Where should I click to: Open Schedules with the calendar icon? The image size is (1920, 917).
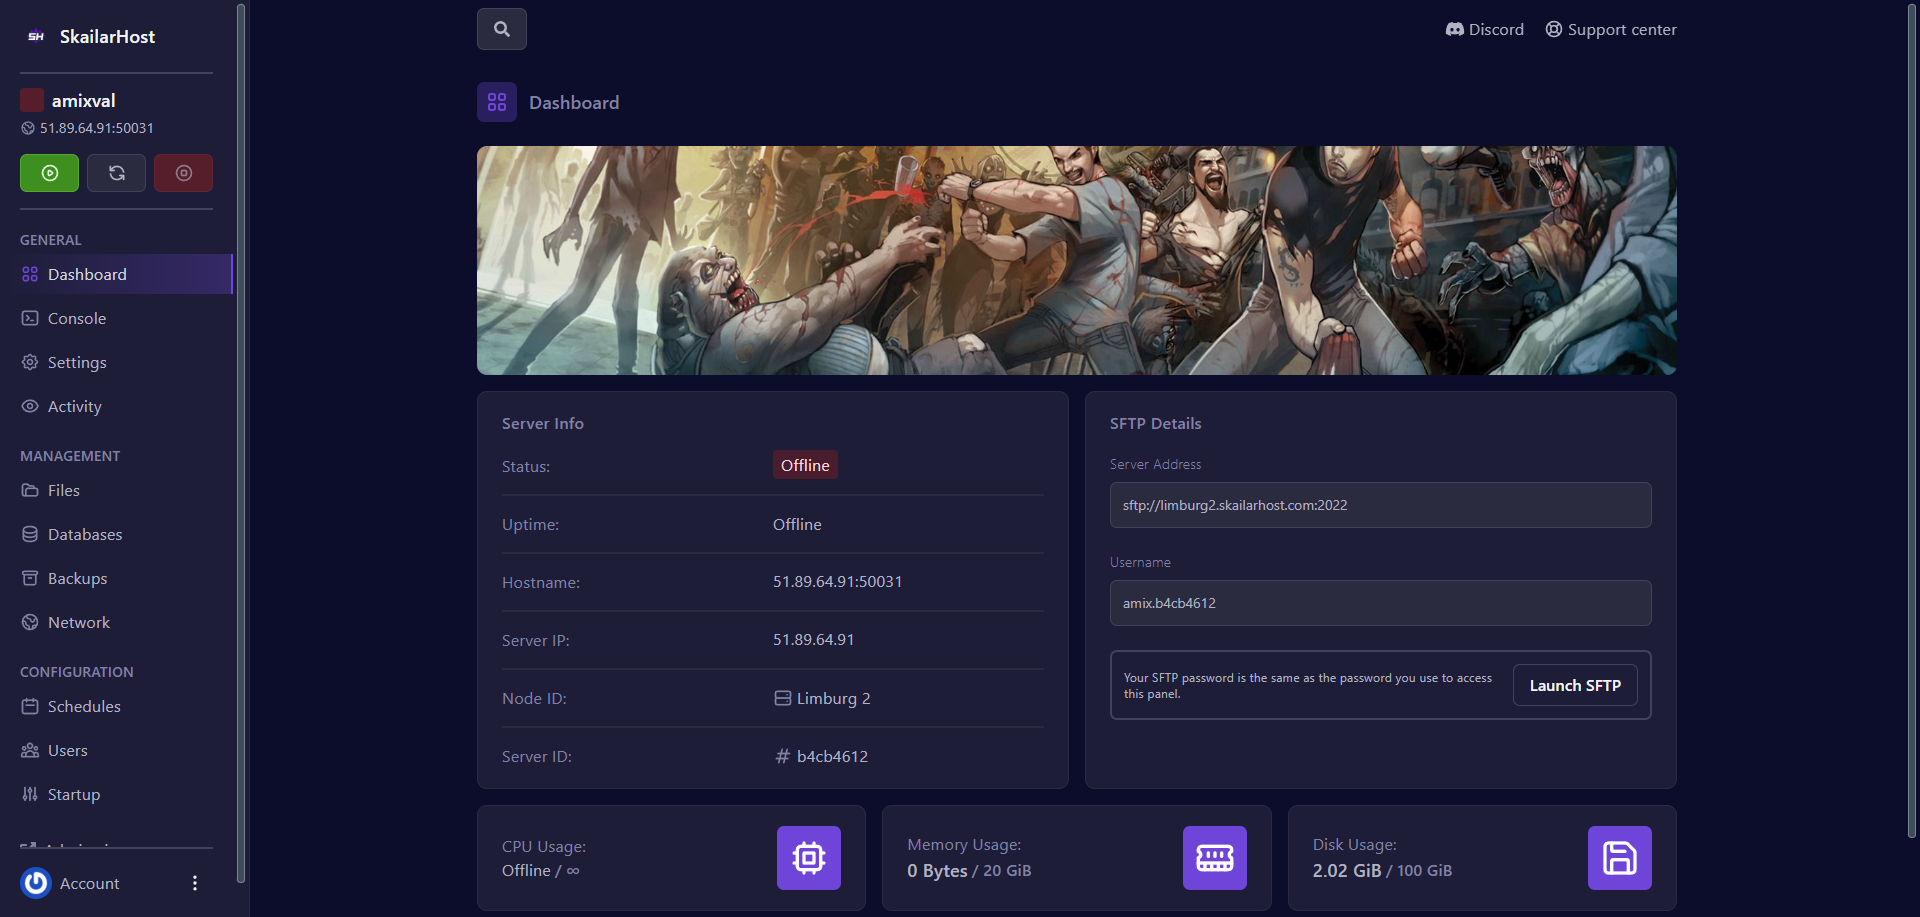coord(30,706)
